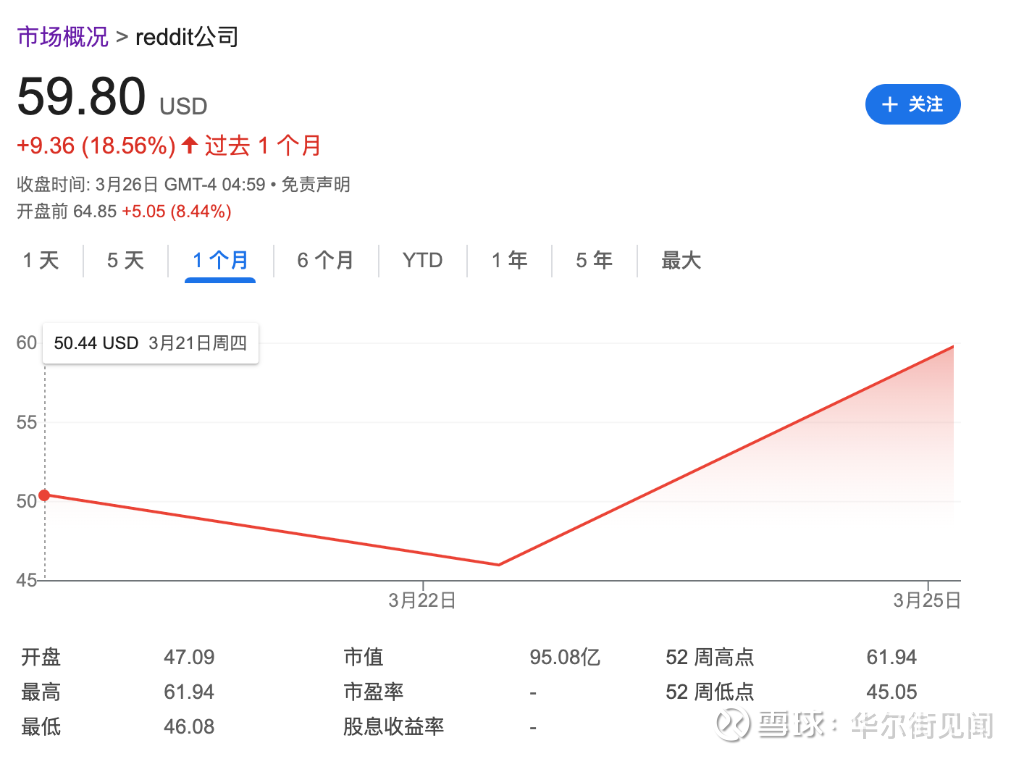Click the red up arrow beside 过去 1 个月
Image resolution: width=1024 pixels, height=757 pixels.
[x=189, y=145]
